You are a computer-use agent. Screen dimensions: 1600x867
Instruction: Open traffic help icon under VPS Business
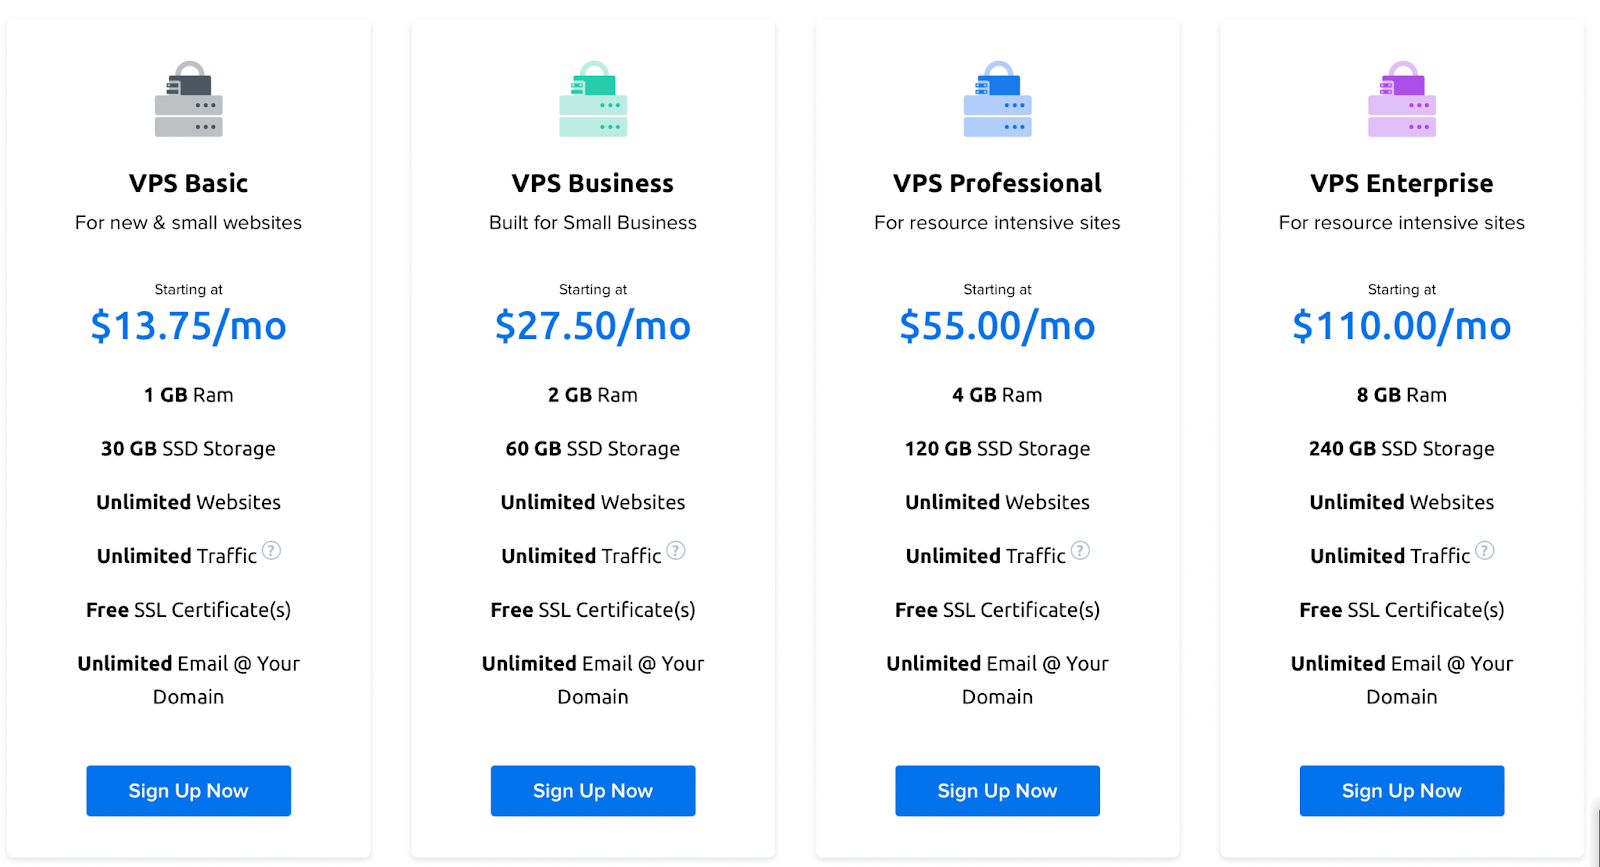676,551
